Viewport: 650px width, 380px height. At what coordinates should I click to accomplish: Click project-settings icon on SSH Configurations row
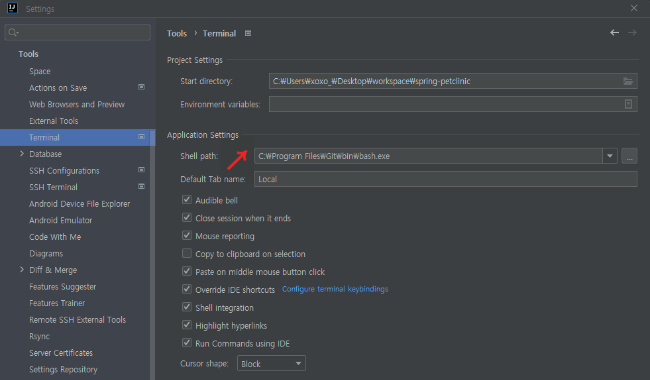tap(141, 170)
